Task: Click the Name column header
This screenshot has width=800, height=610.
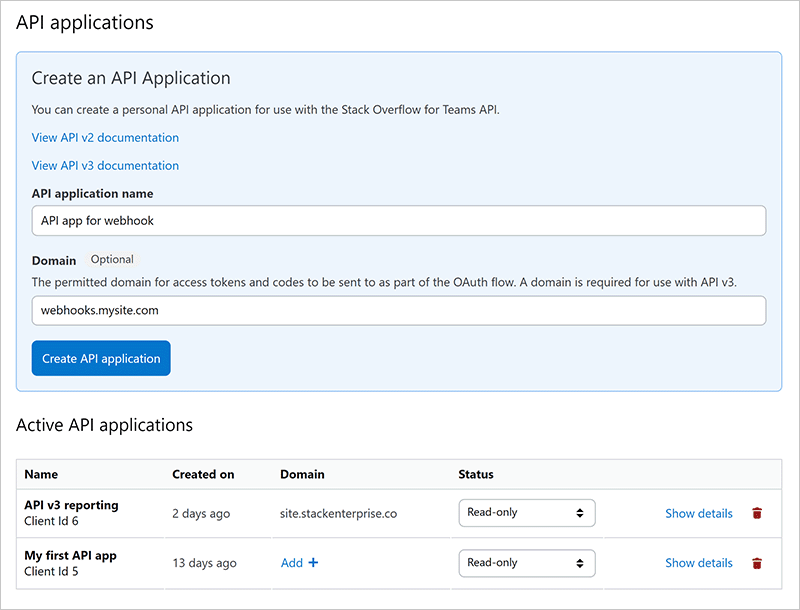Action: (42, 474)
